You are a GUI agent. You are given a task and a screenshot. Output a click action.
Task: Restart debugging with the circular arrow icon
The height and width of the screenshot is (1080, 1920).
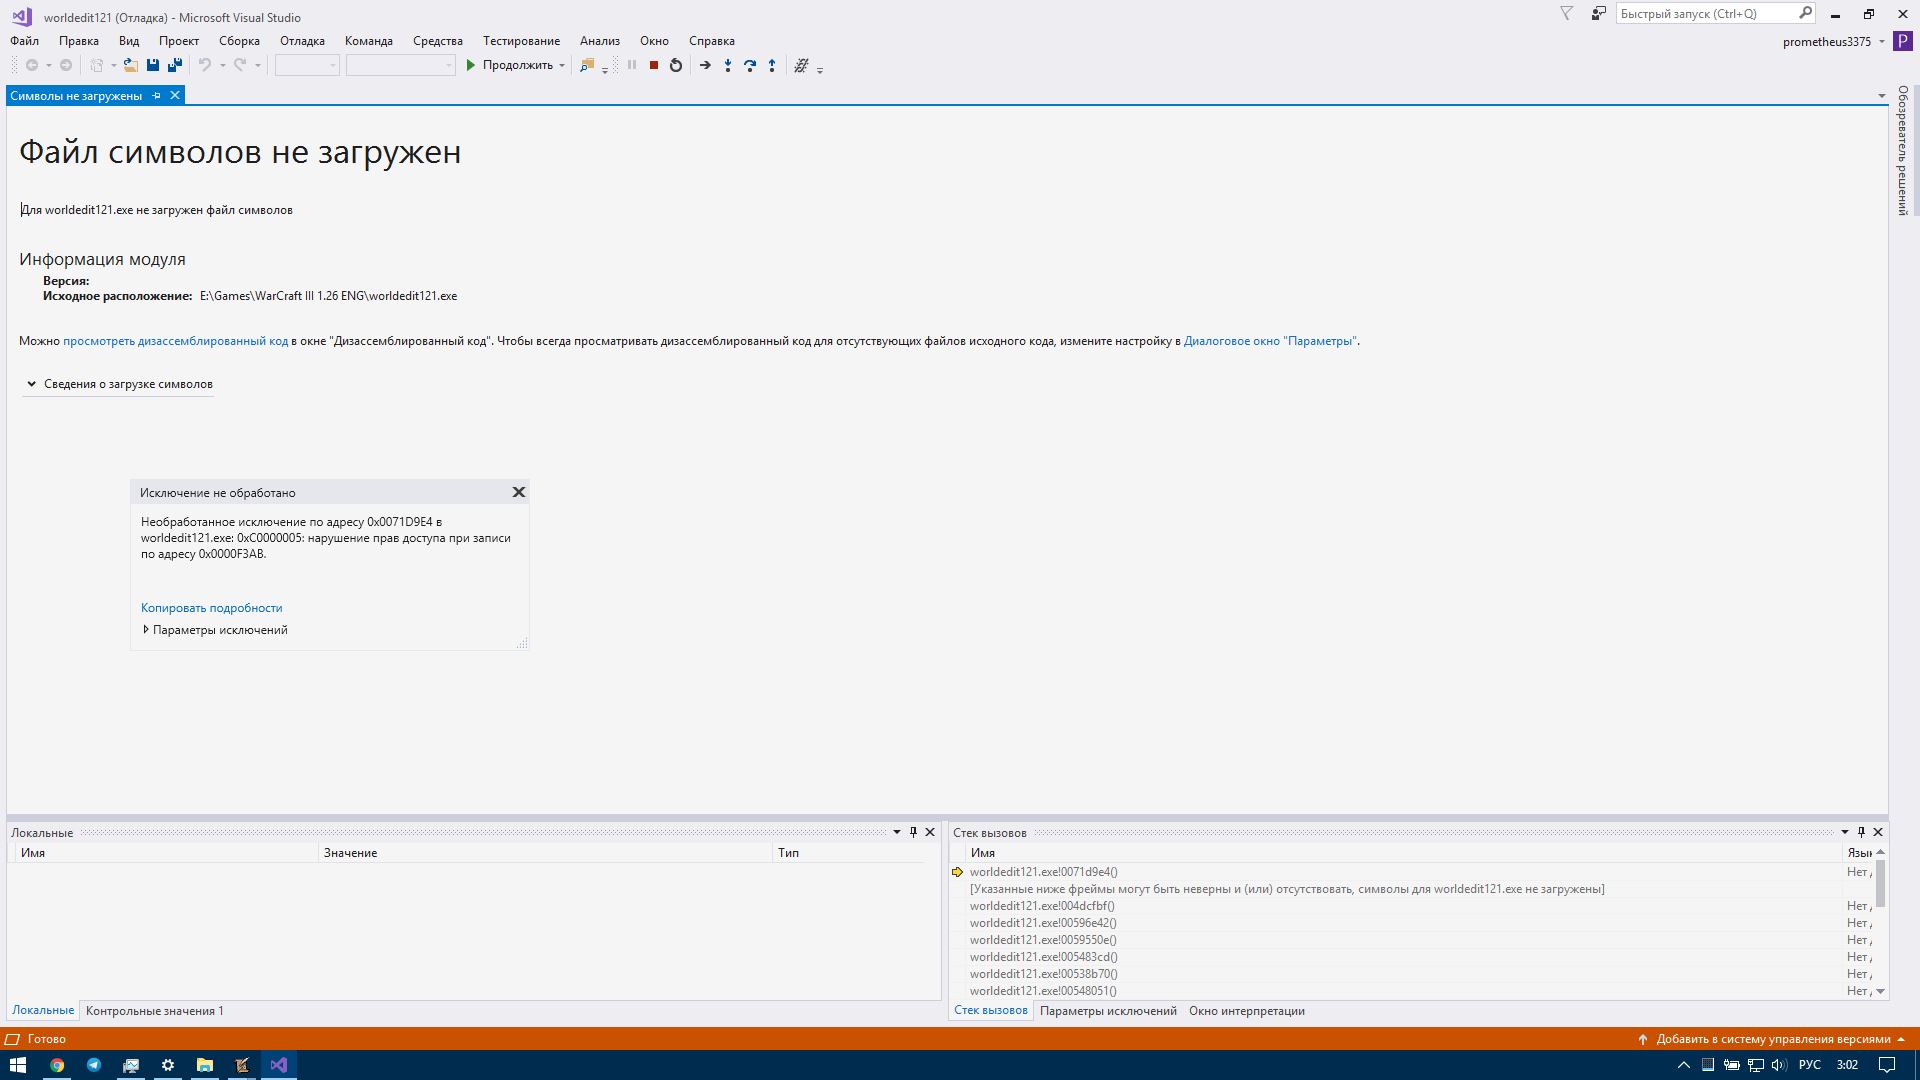676,65
